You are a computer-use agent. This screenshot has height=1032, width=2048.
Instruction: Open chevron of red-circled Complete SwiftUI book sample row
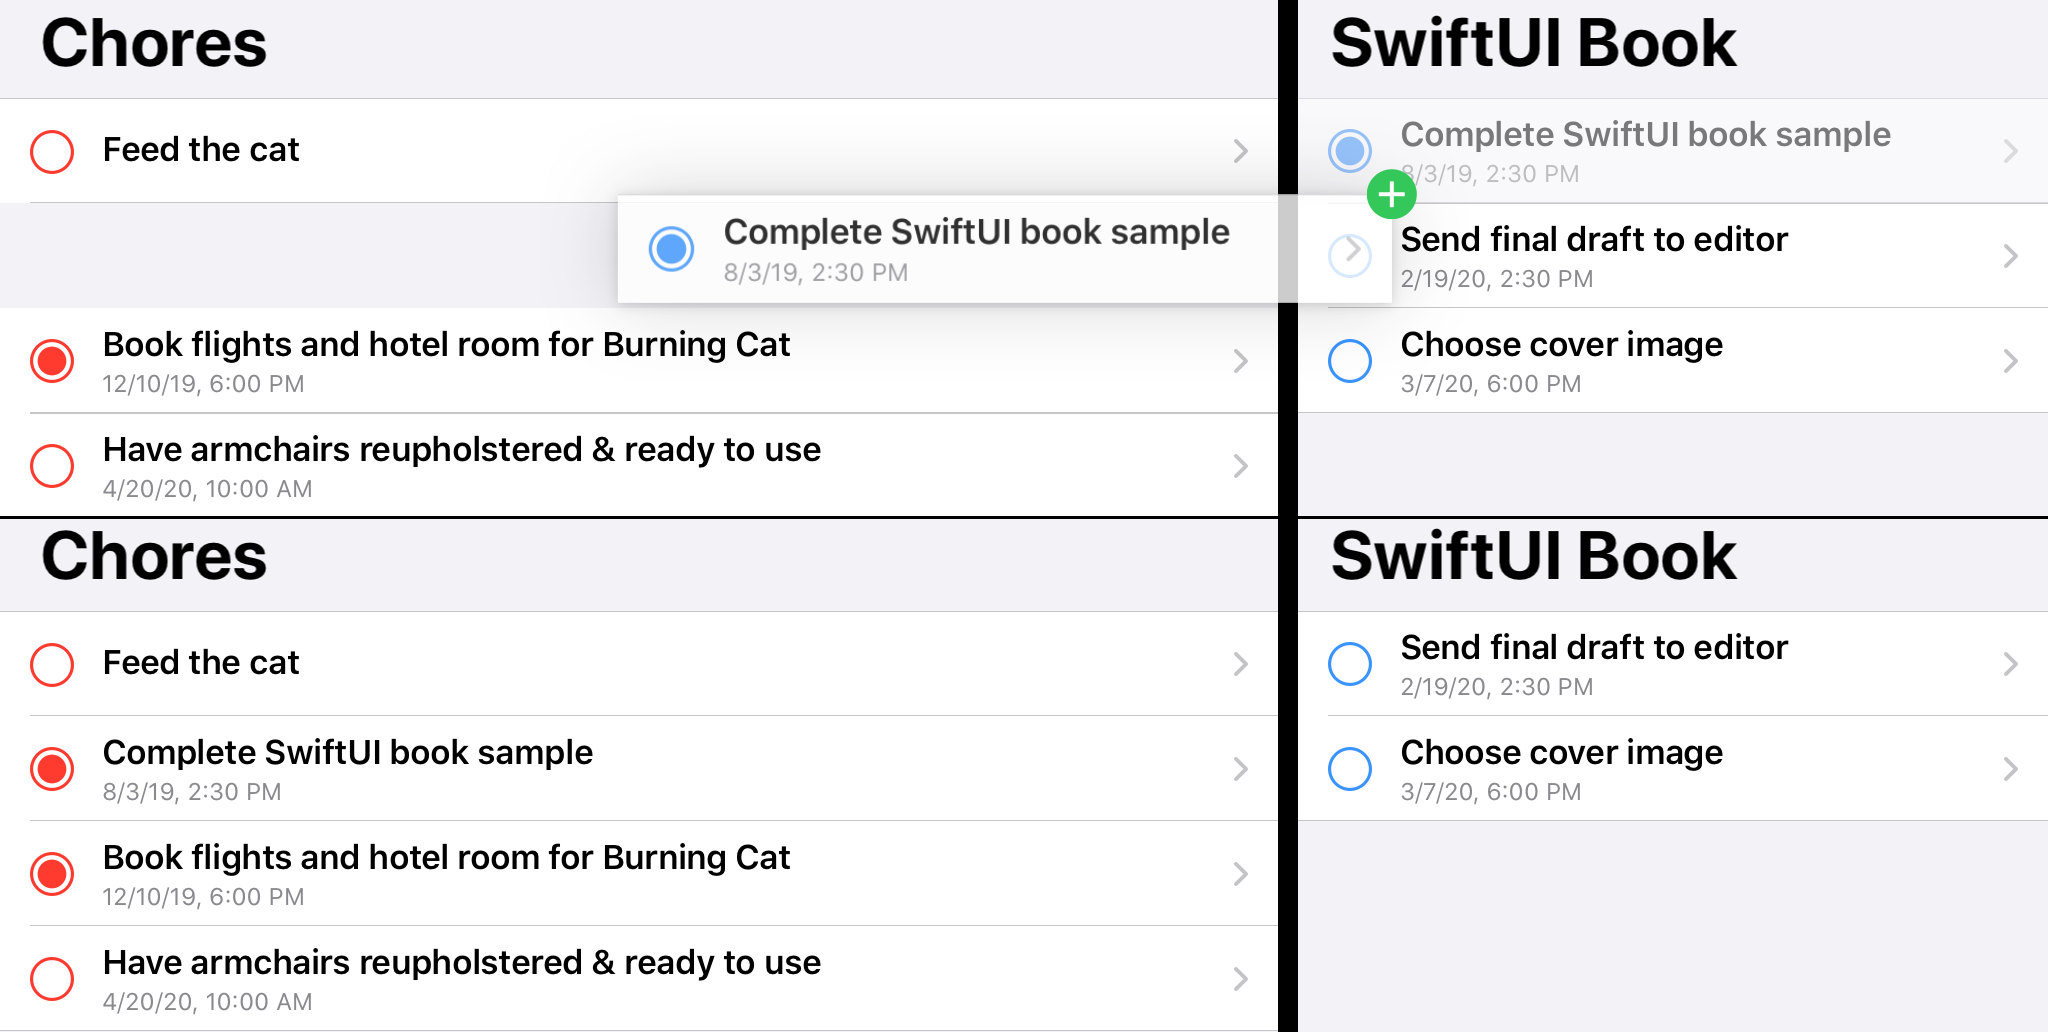point(1240,769)
